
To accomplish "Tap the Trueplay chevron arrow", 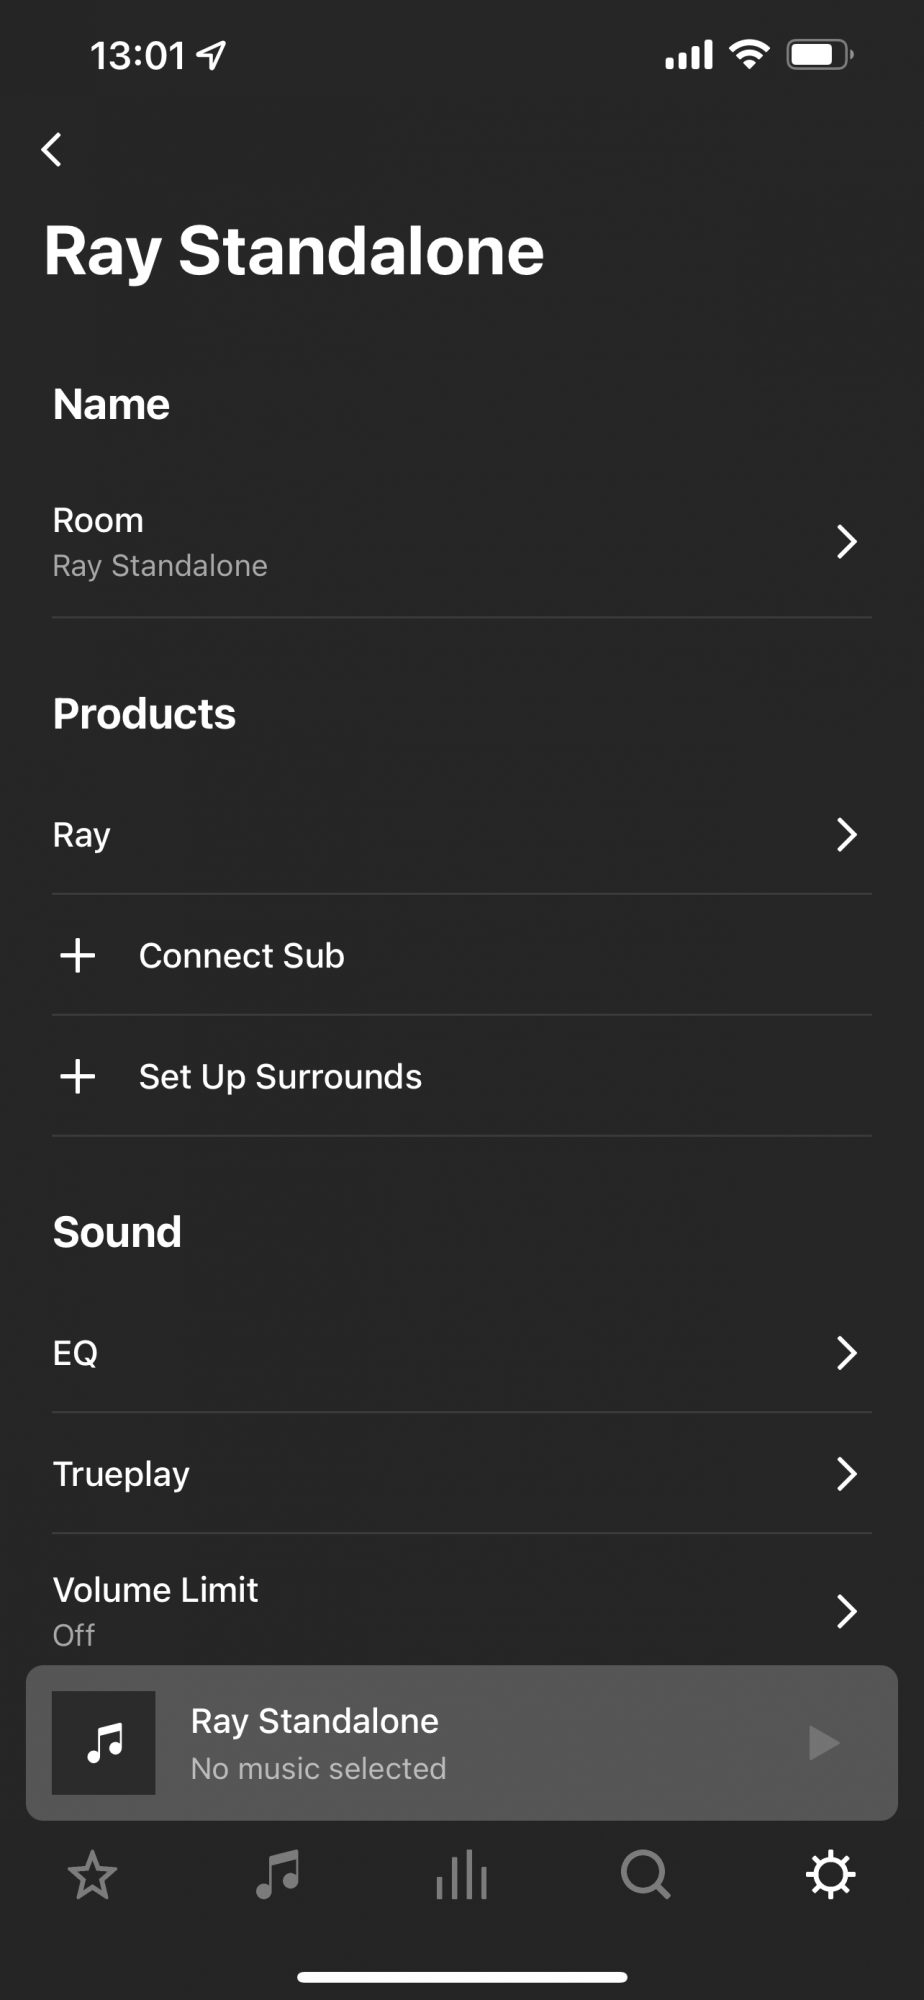I will (846, 1474).
